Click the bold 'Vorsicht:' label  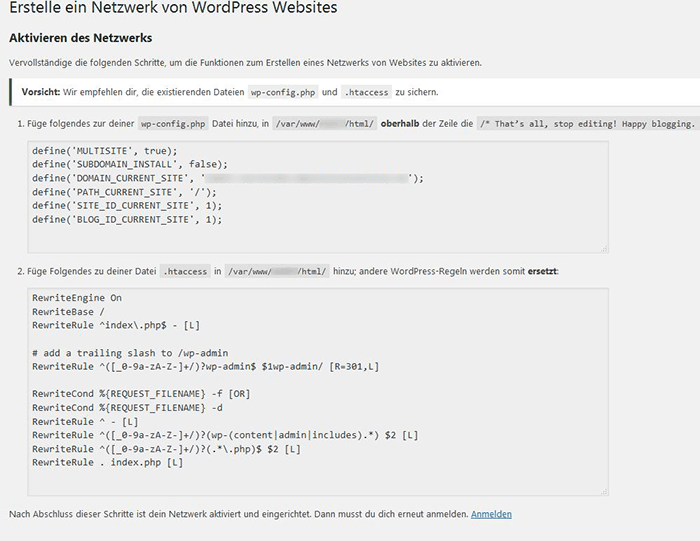click(x=41, y=92)
